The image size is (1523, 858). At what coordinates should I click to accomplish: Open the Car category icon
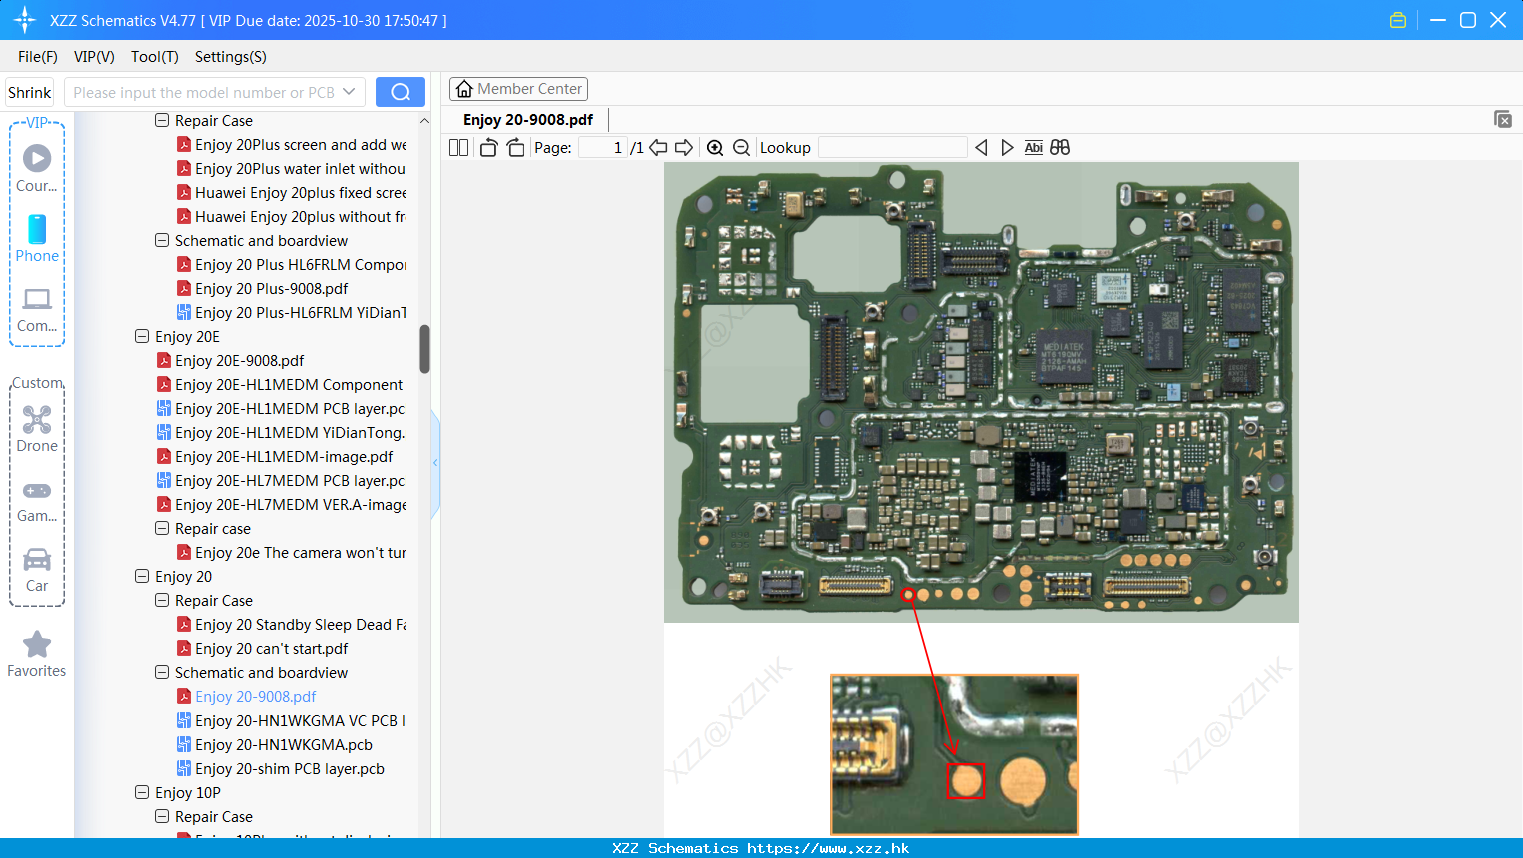click(x=37, y=569)
